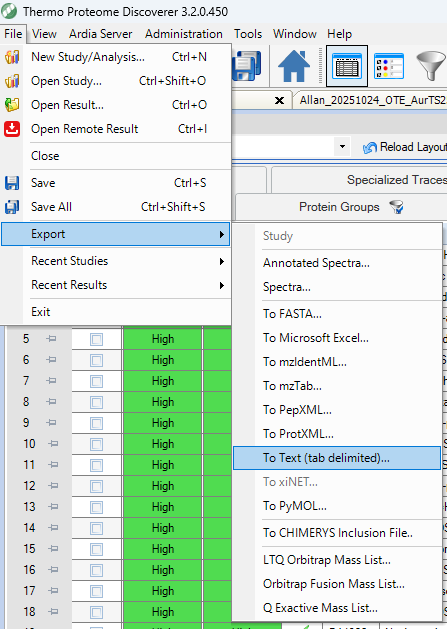This screenshot has height=629, width=447.
Task: Export Annotated Spectra
Action: [x=337, y=263]
